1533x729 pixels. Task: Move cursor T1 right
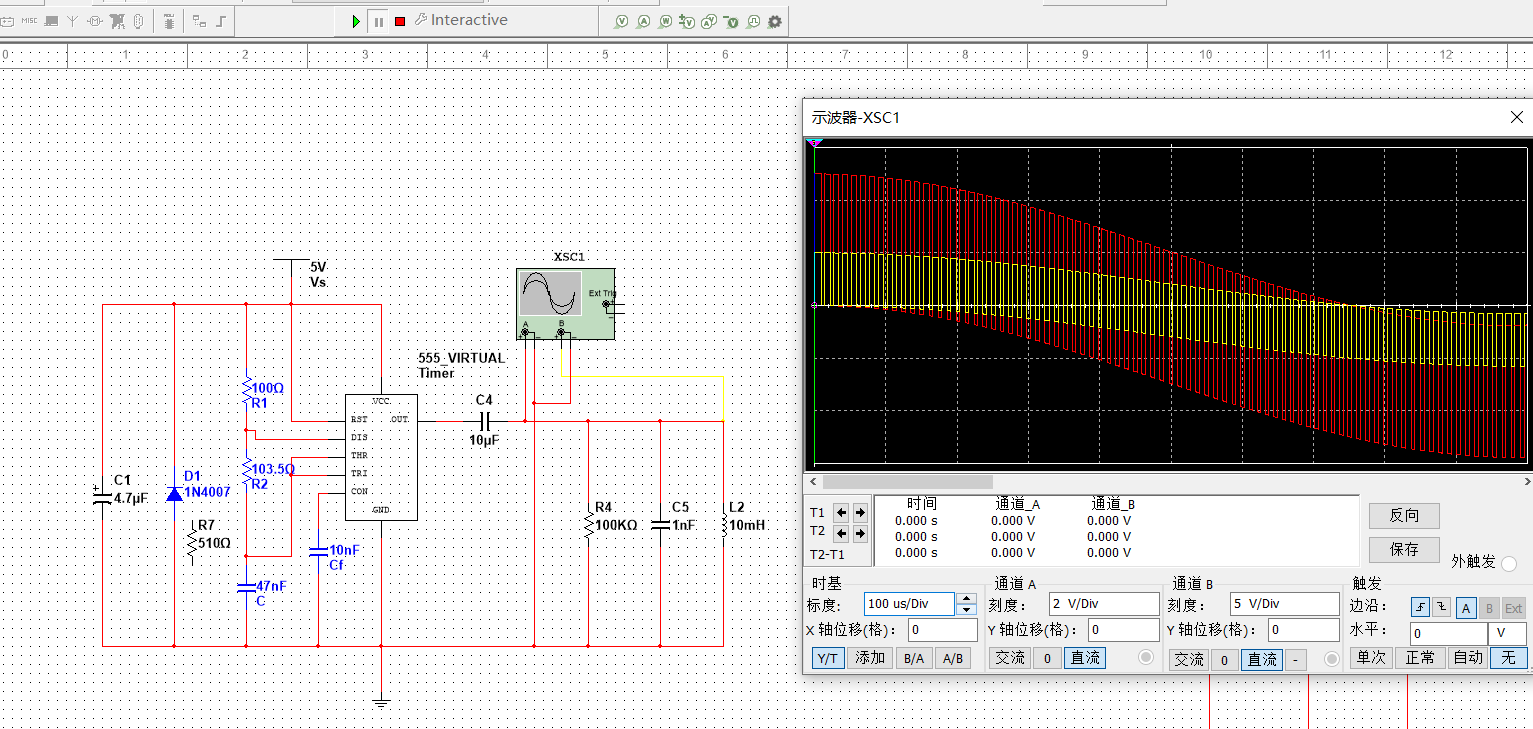[860, 512]
